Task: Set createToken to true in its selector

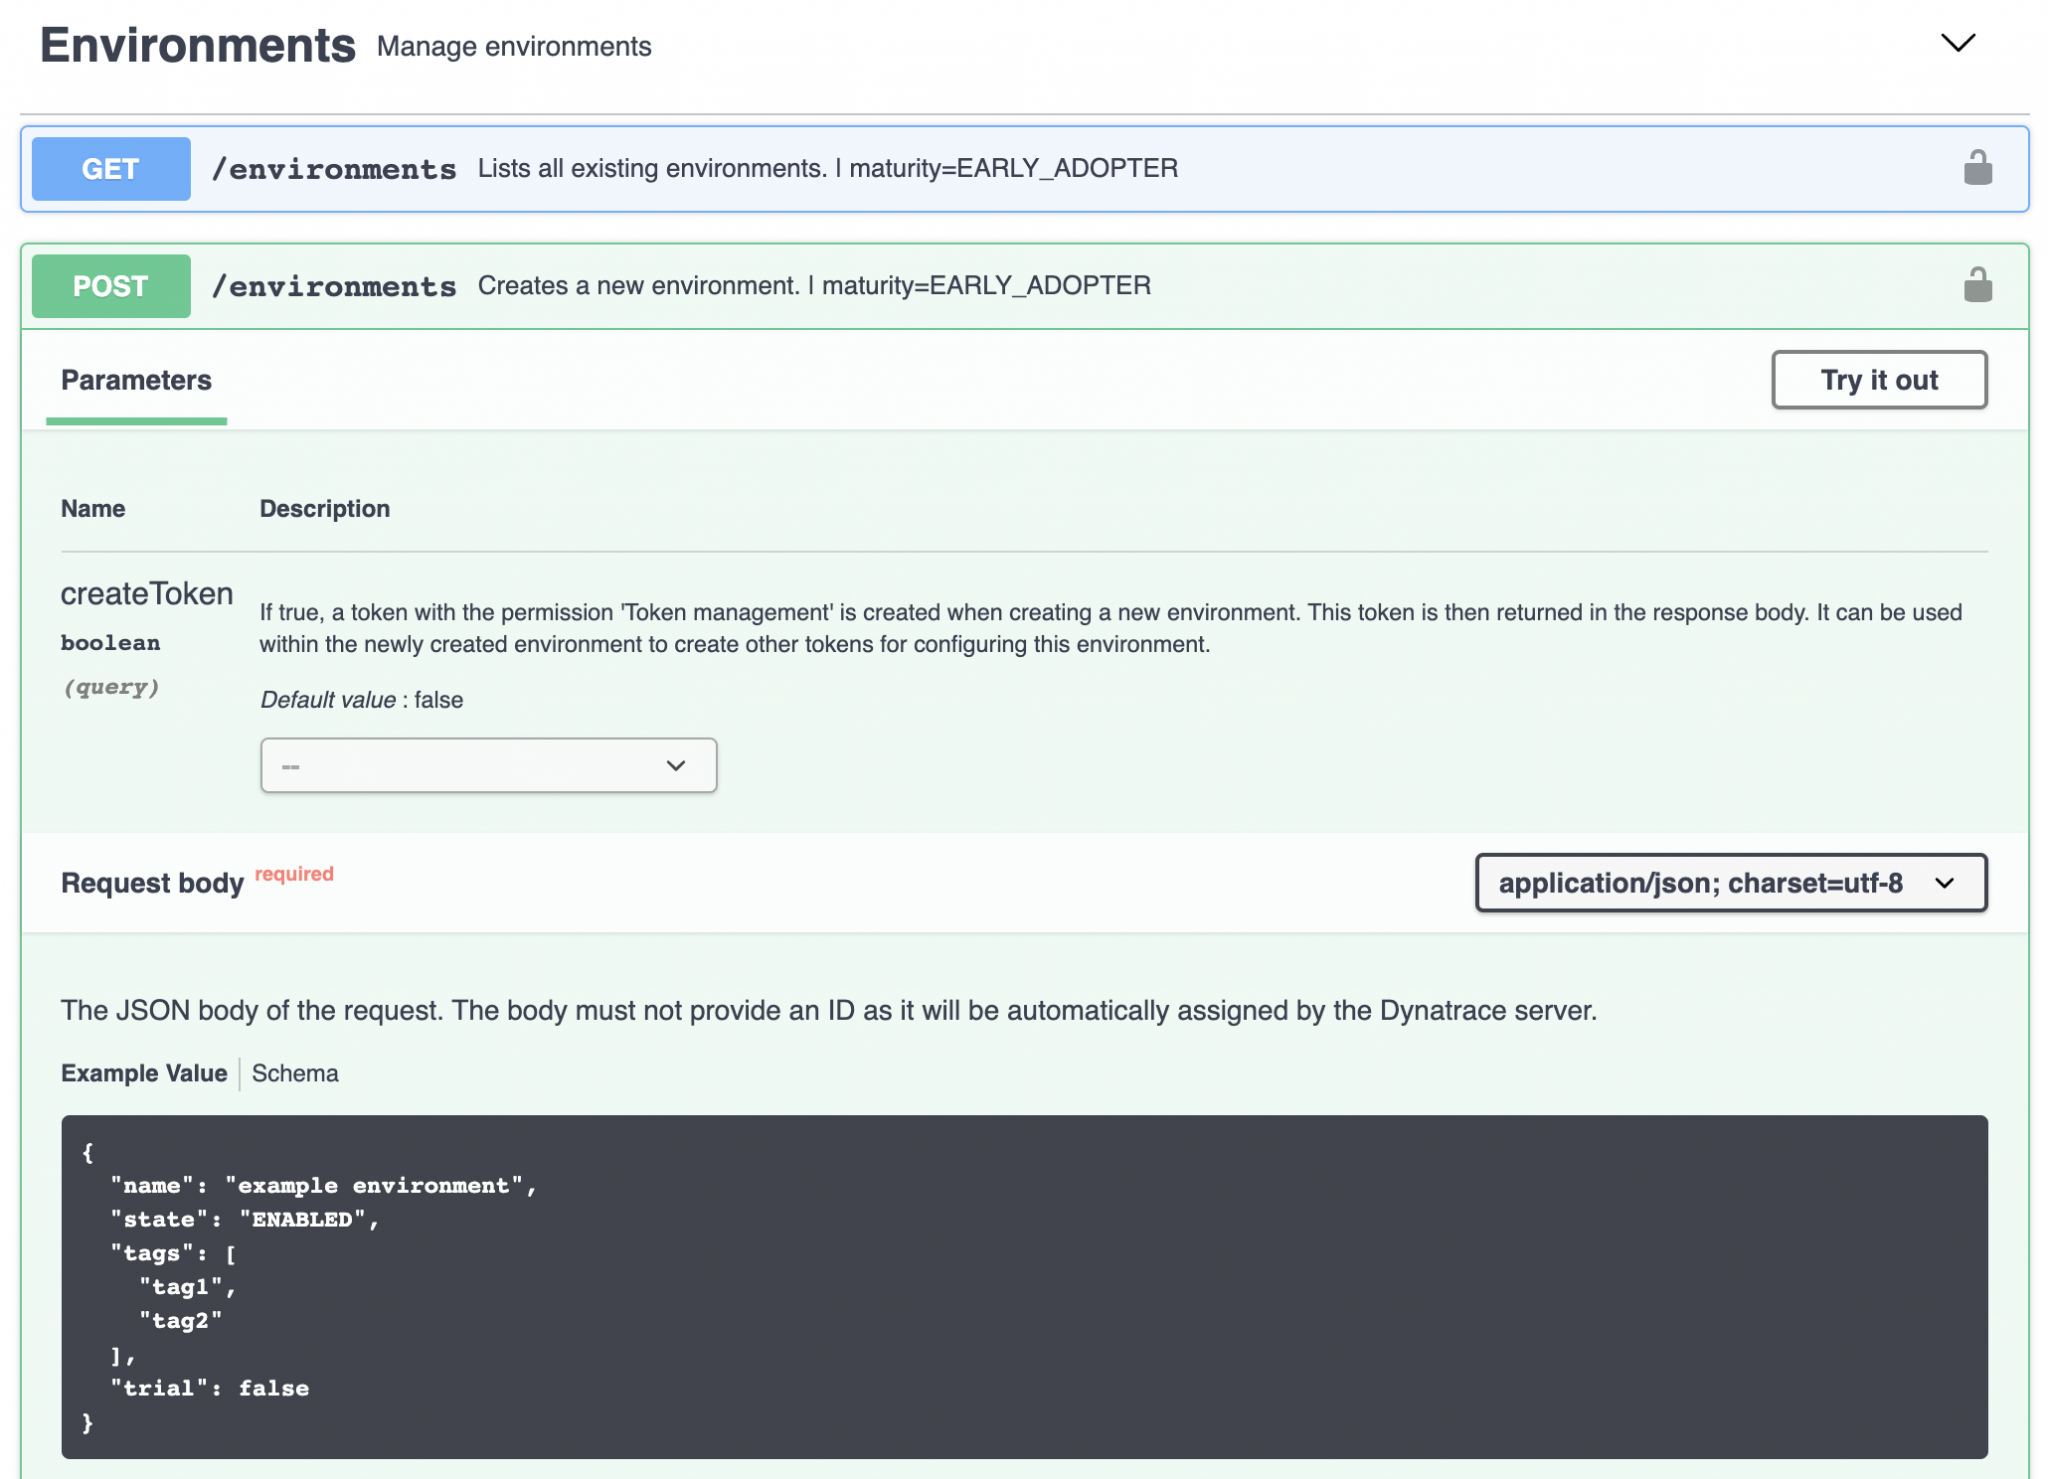Action: click(x=488, y=764)
